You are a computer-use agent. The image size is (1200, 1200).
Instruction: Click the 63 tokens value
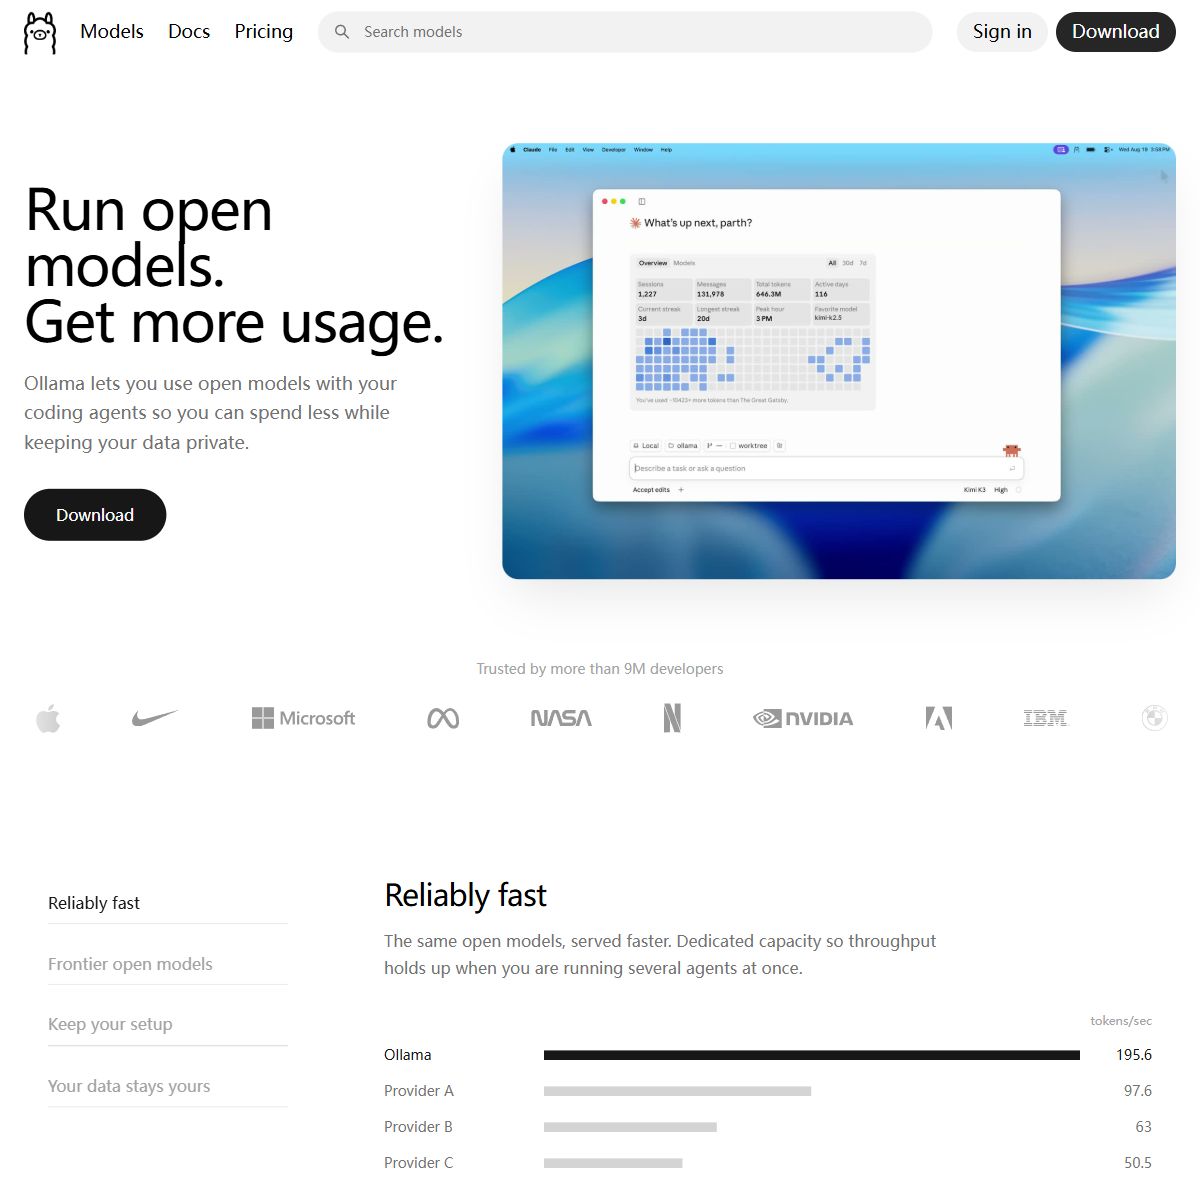pos(1144,1127)
